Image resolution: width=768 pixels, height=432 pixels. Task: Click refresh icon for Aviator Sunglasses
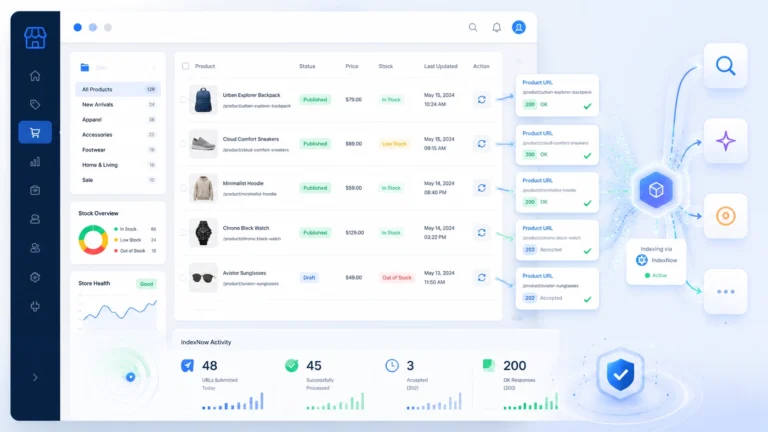[481, 277]
